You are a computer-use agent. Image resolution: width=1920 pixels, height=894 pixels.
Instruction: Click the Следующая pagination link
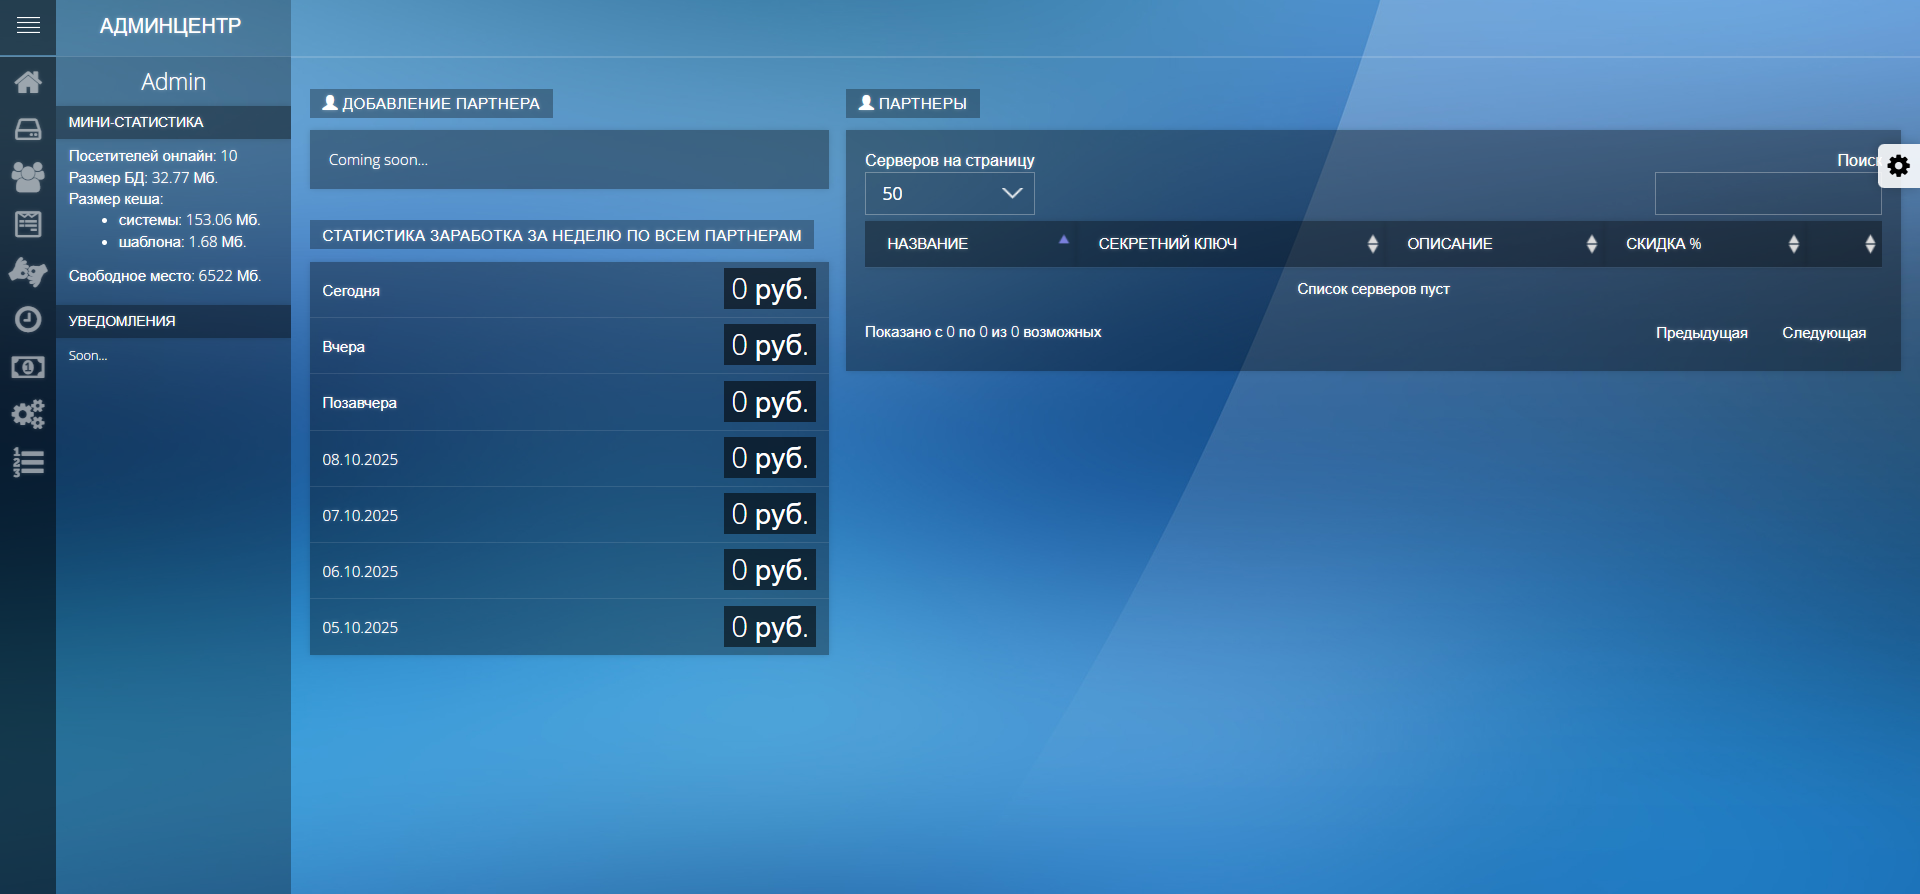(x=1823, y=333)
